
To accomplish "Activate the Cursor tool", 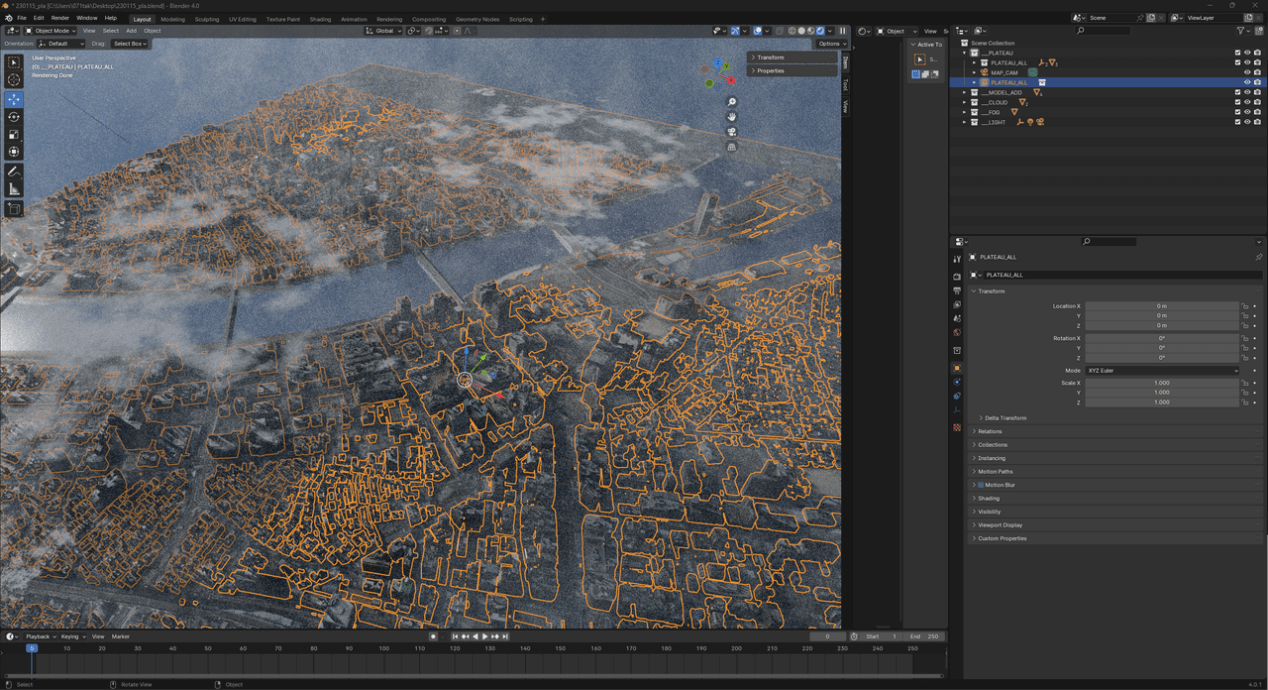I will [x=14, y=80].
